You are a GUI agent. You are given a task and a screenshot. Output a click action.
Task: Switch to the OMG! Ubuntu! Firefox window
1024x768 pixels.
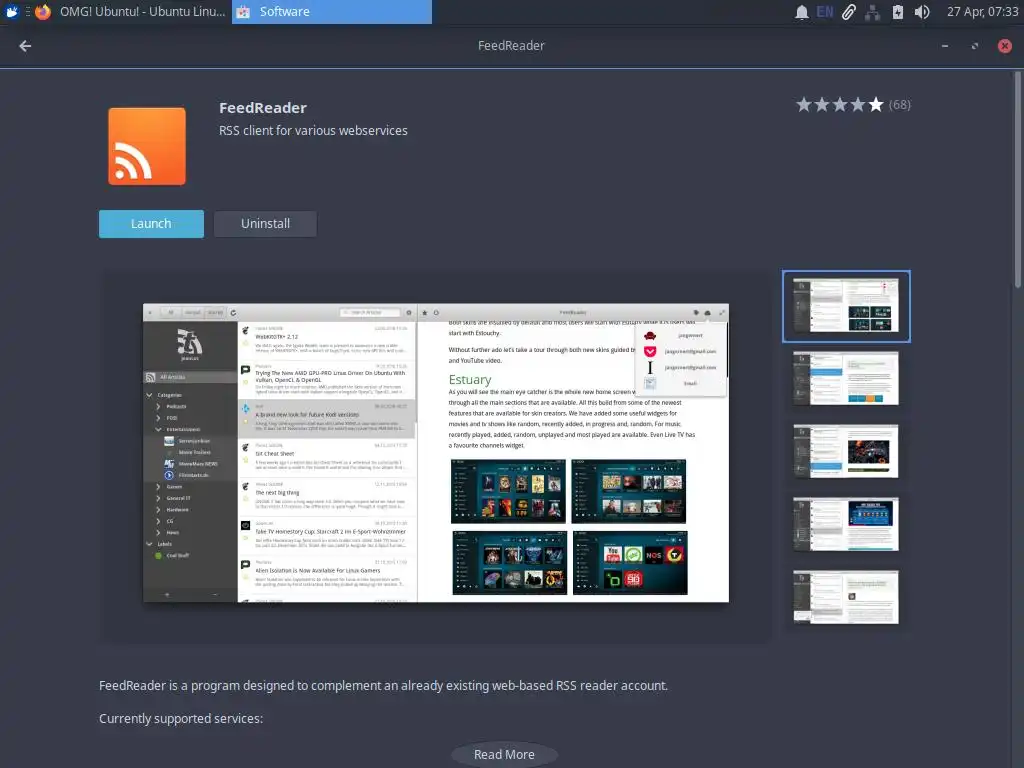(130, 12)
